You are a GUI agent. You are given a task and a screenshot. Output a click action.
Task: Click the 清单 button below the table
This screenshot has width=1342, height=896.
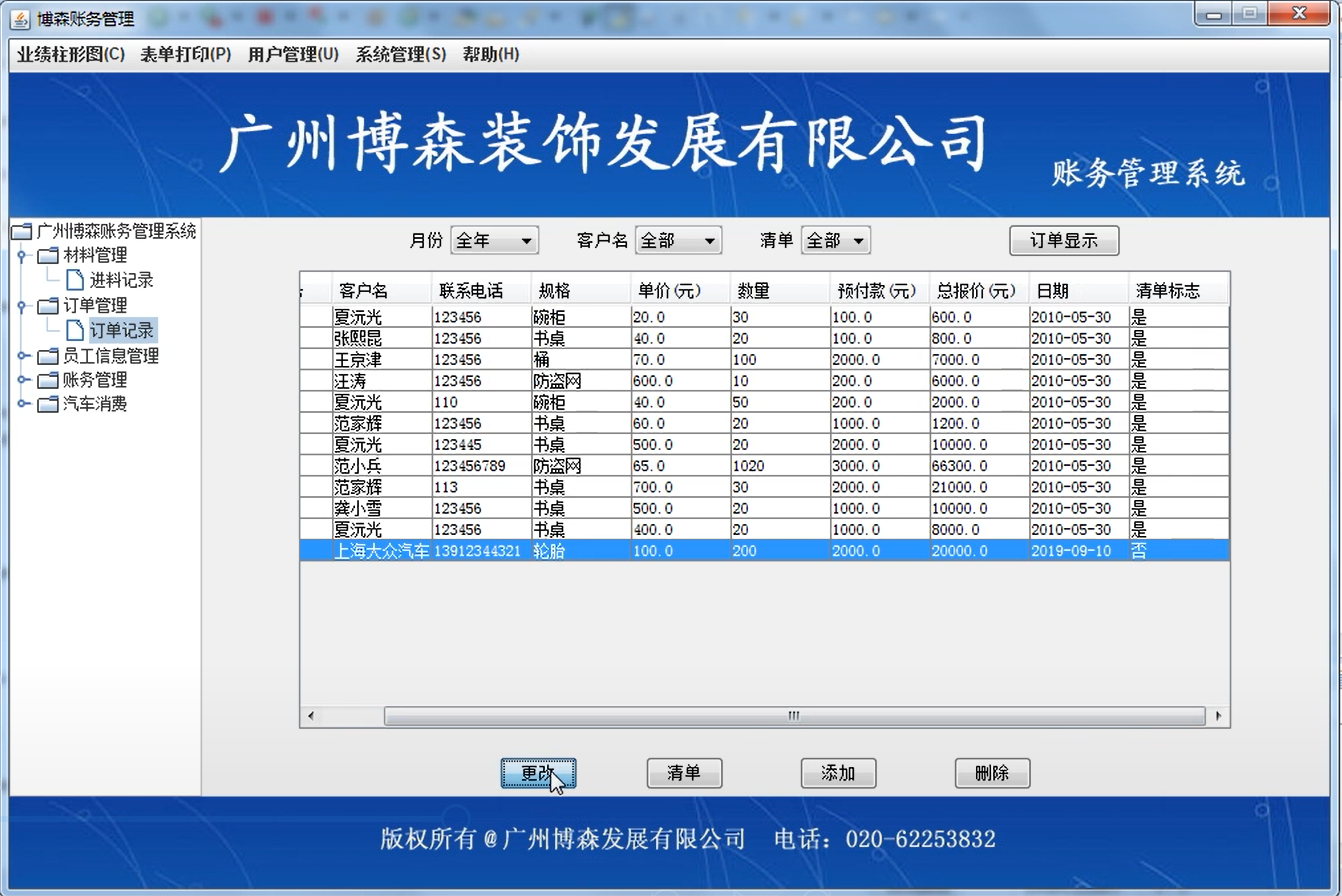point(684,773)
